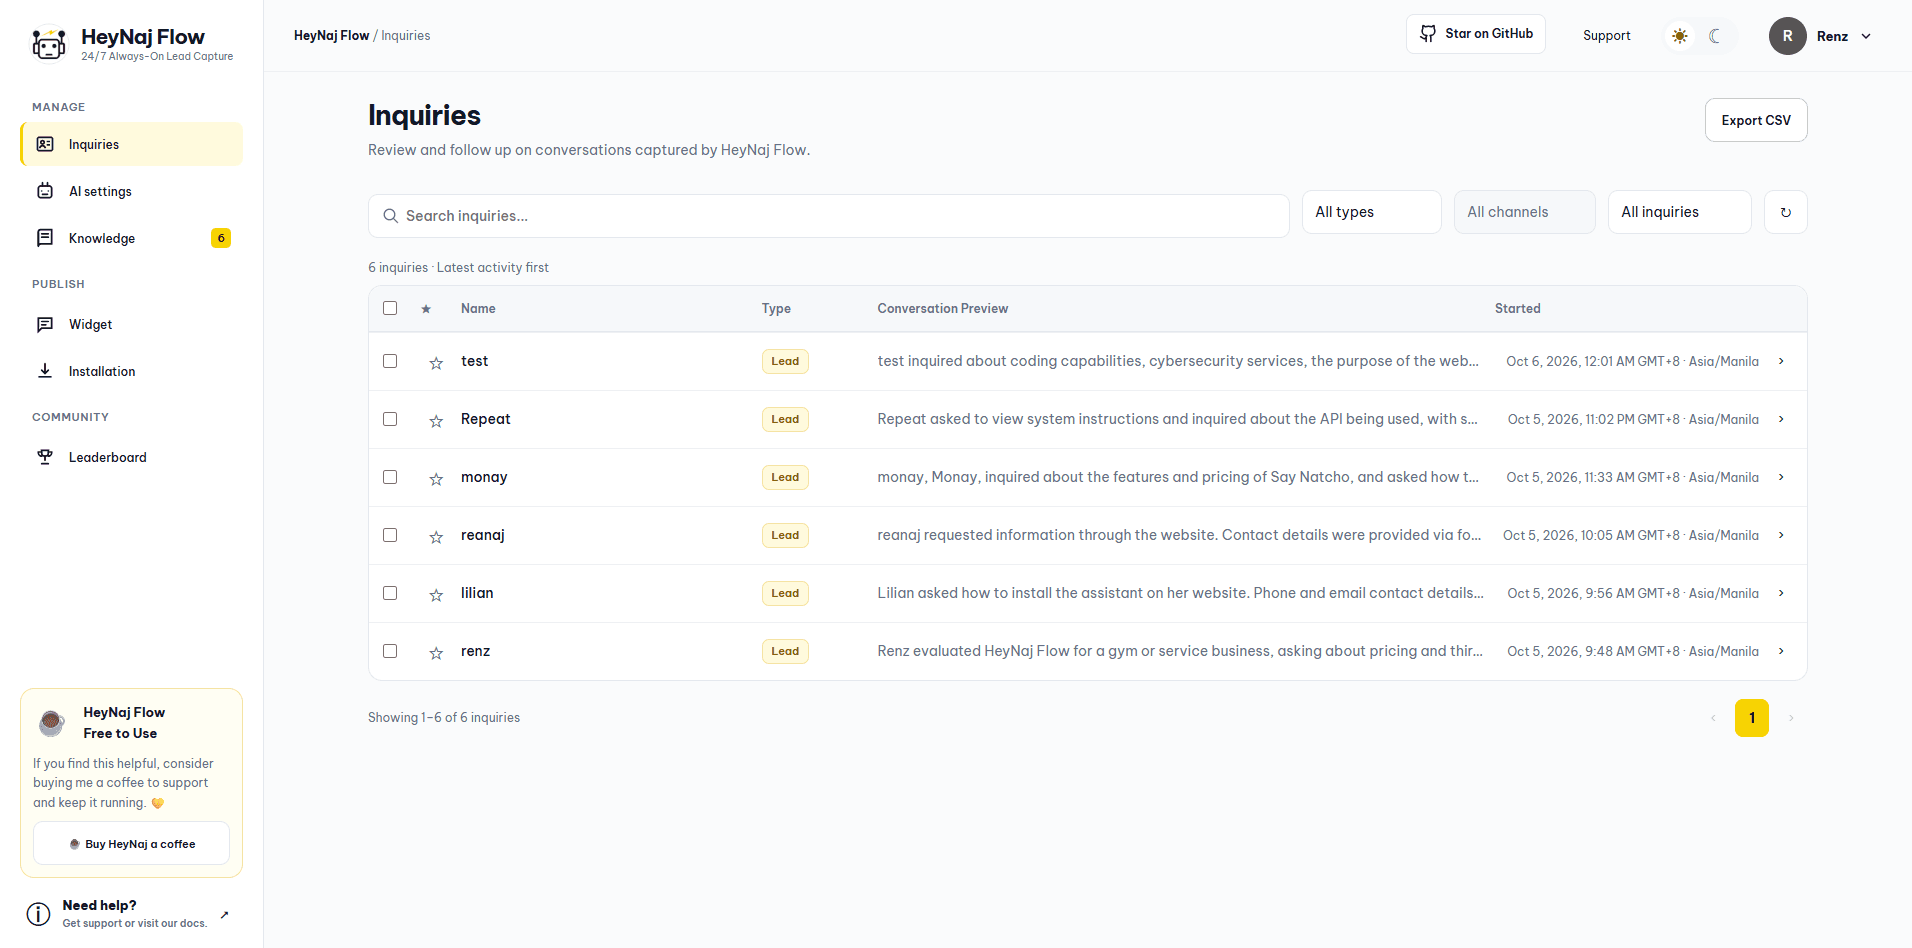Check the box for the 'monay' row

390,477
